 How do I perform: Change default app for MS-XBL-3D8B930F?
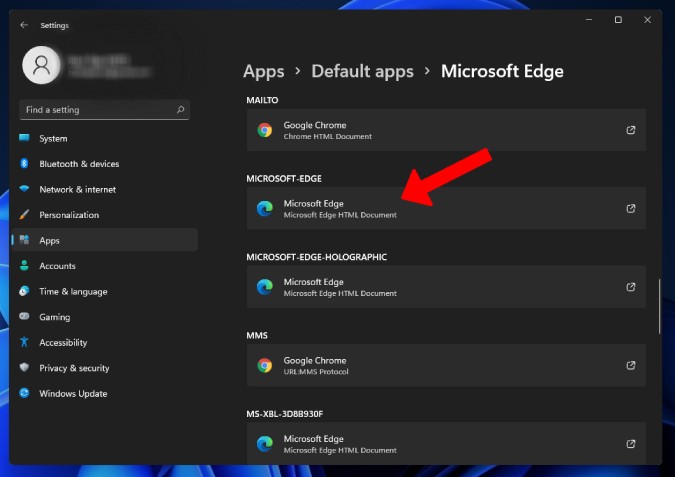coord(445,443)
